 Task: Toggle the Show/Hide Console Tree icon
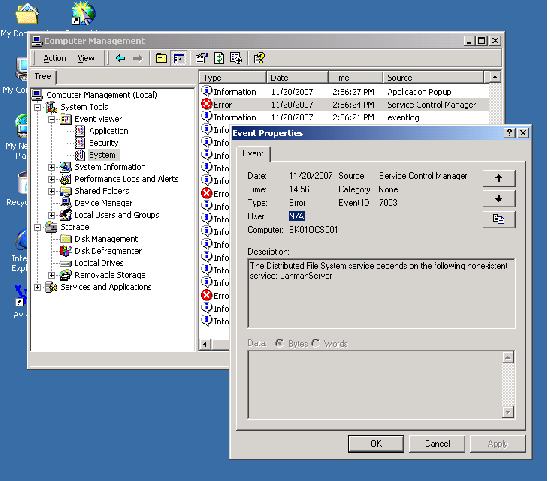[x=179, y=58]
